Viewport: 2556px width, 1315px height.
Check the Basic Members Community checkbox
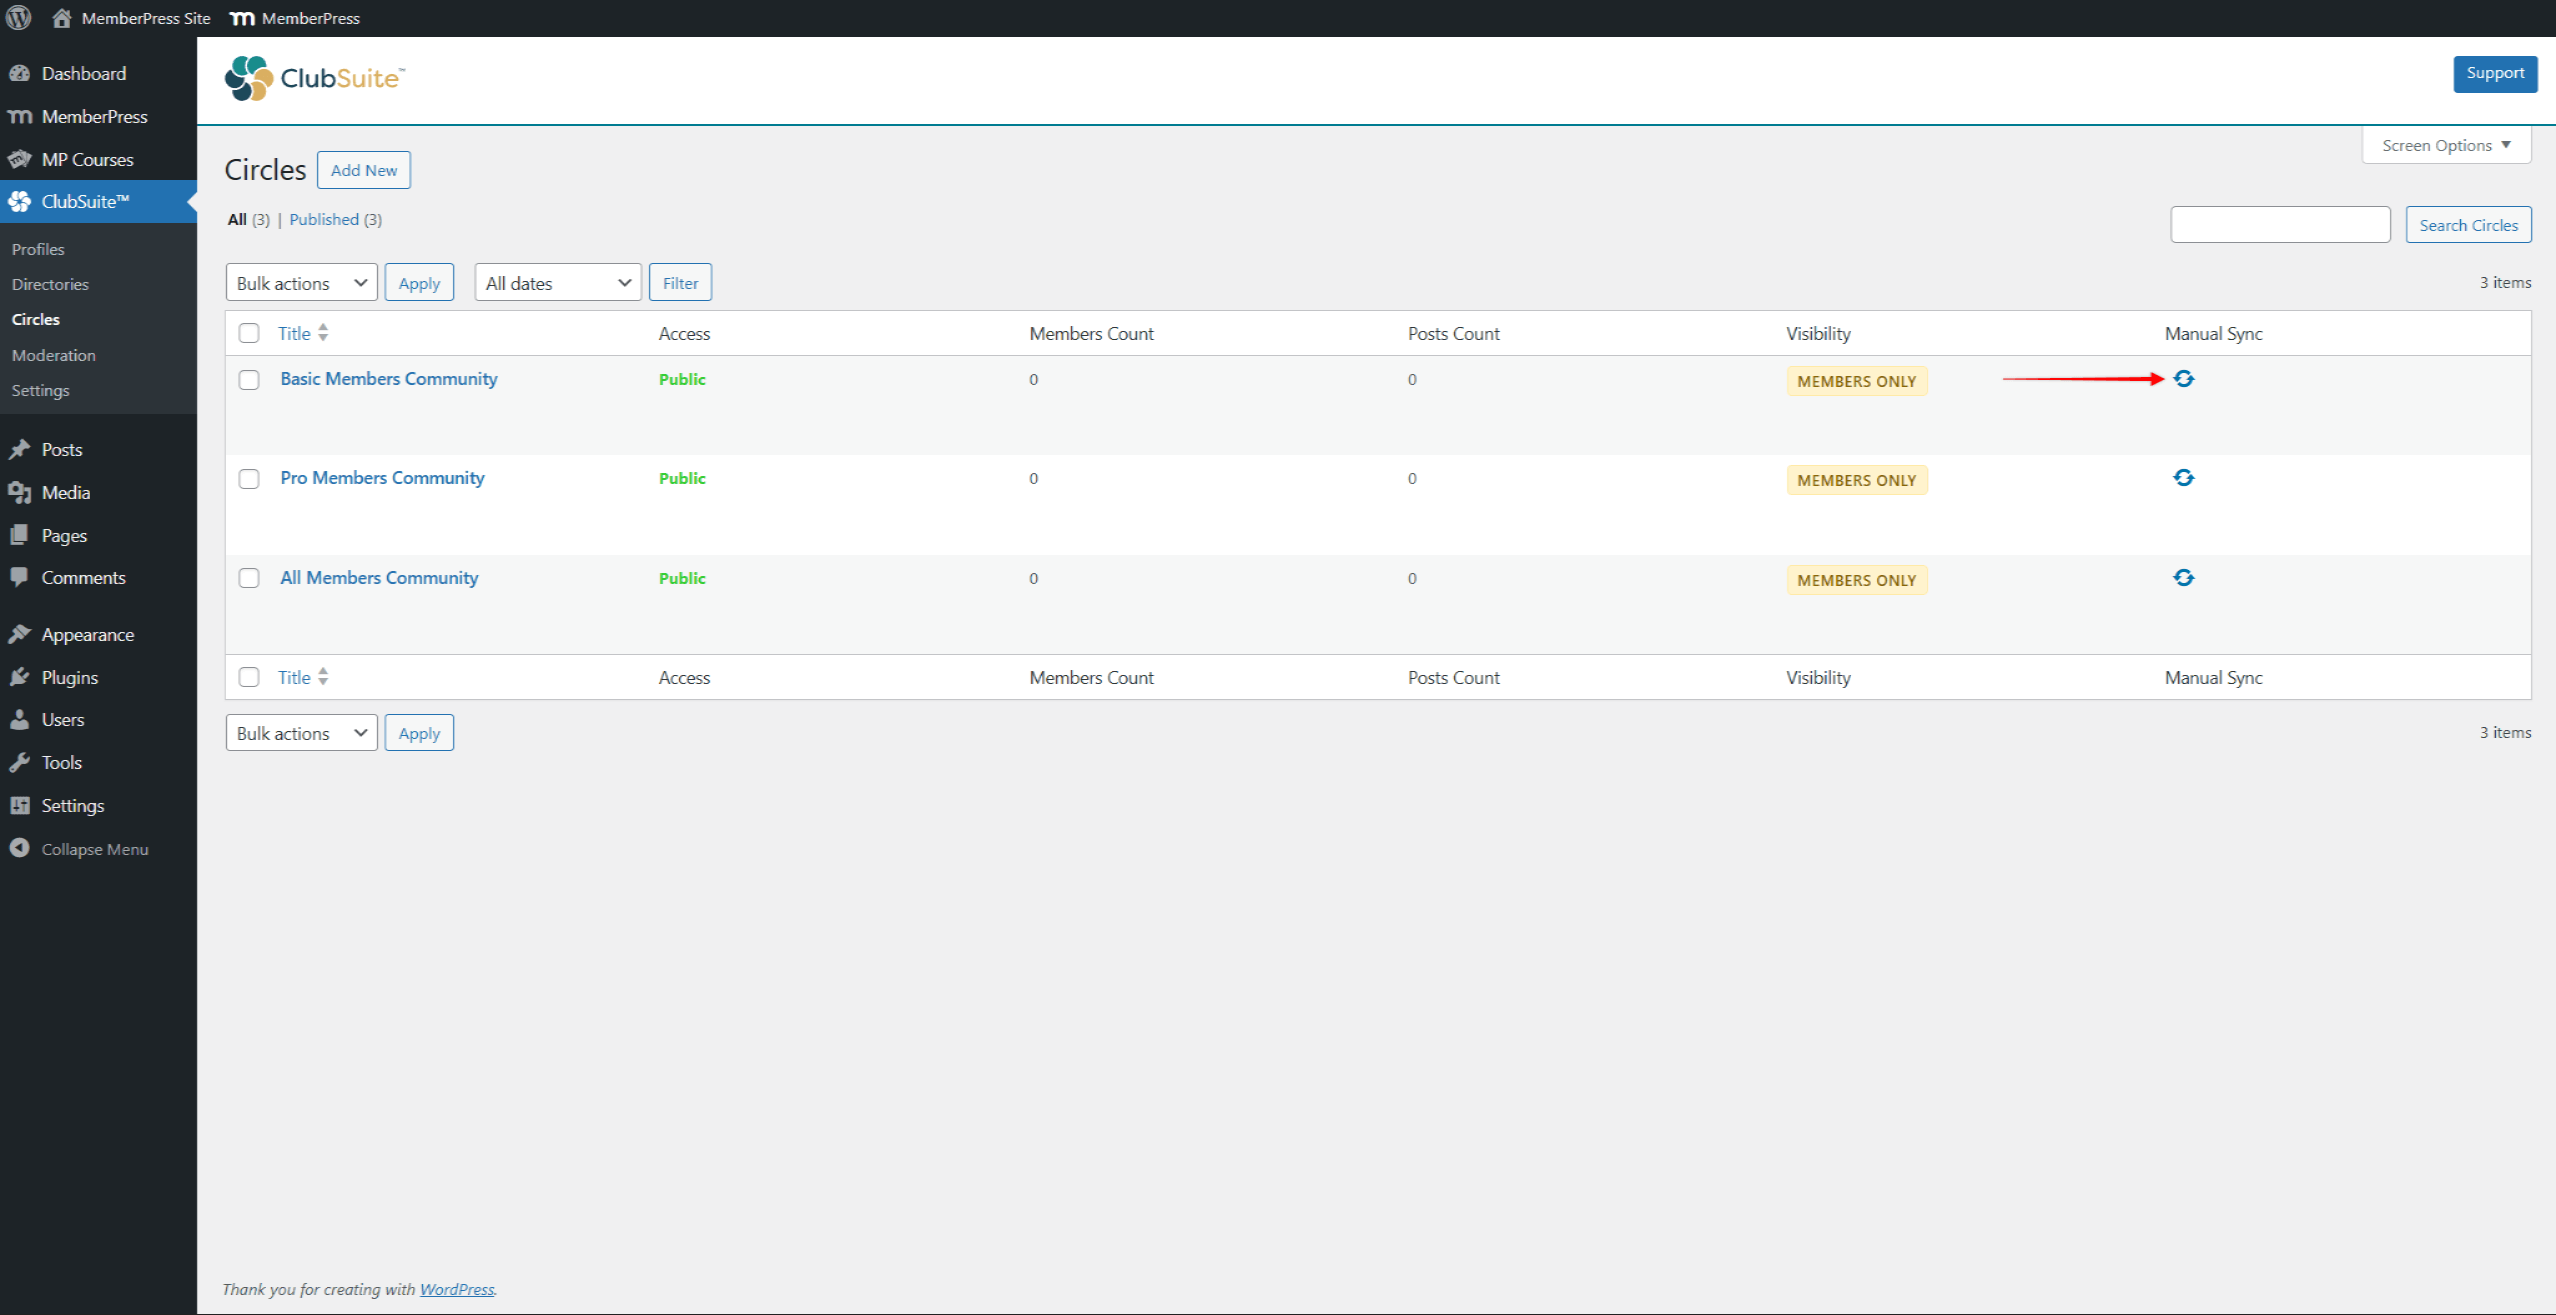(249, 380)
